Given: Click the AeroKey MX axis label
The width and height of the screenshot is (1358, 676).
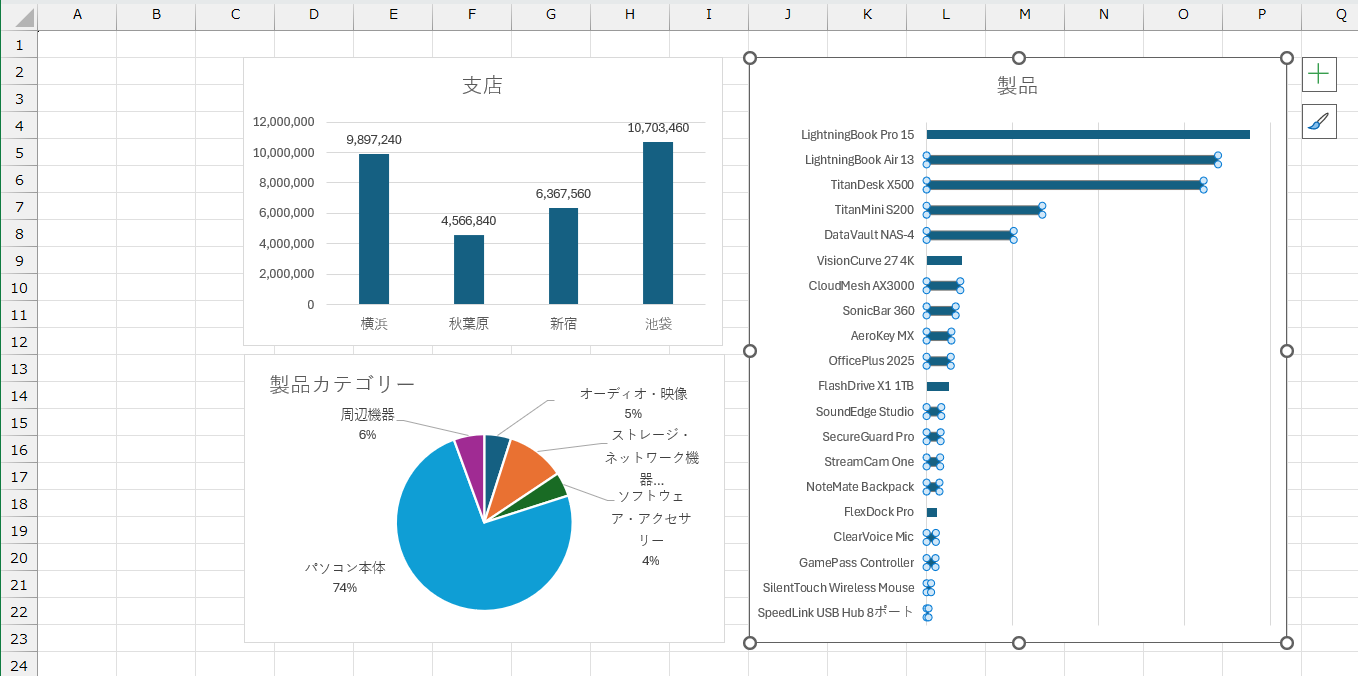Looking at the screenshot, I should click(x=882, y=336).
